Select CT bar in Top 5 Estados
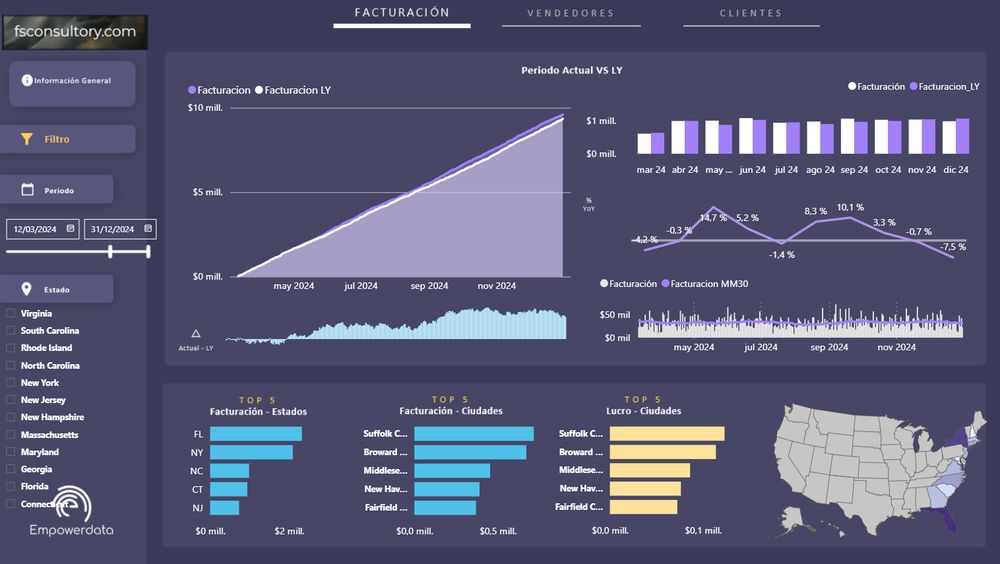 pos(228,489)
